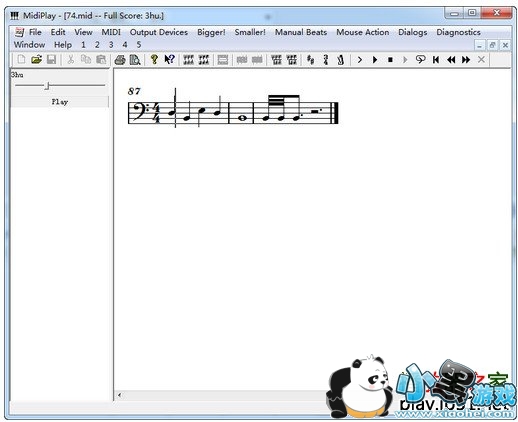Fast forward using the double right arrow icon
The width and height of the screenshot is (518, 422).
pyautogui.click(x=466, y=60)
